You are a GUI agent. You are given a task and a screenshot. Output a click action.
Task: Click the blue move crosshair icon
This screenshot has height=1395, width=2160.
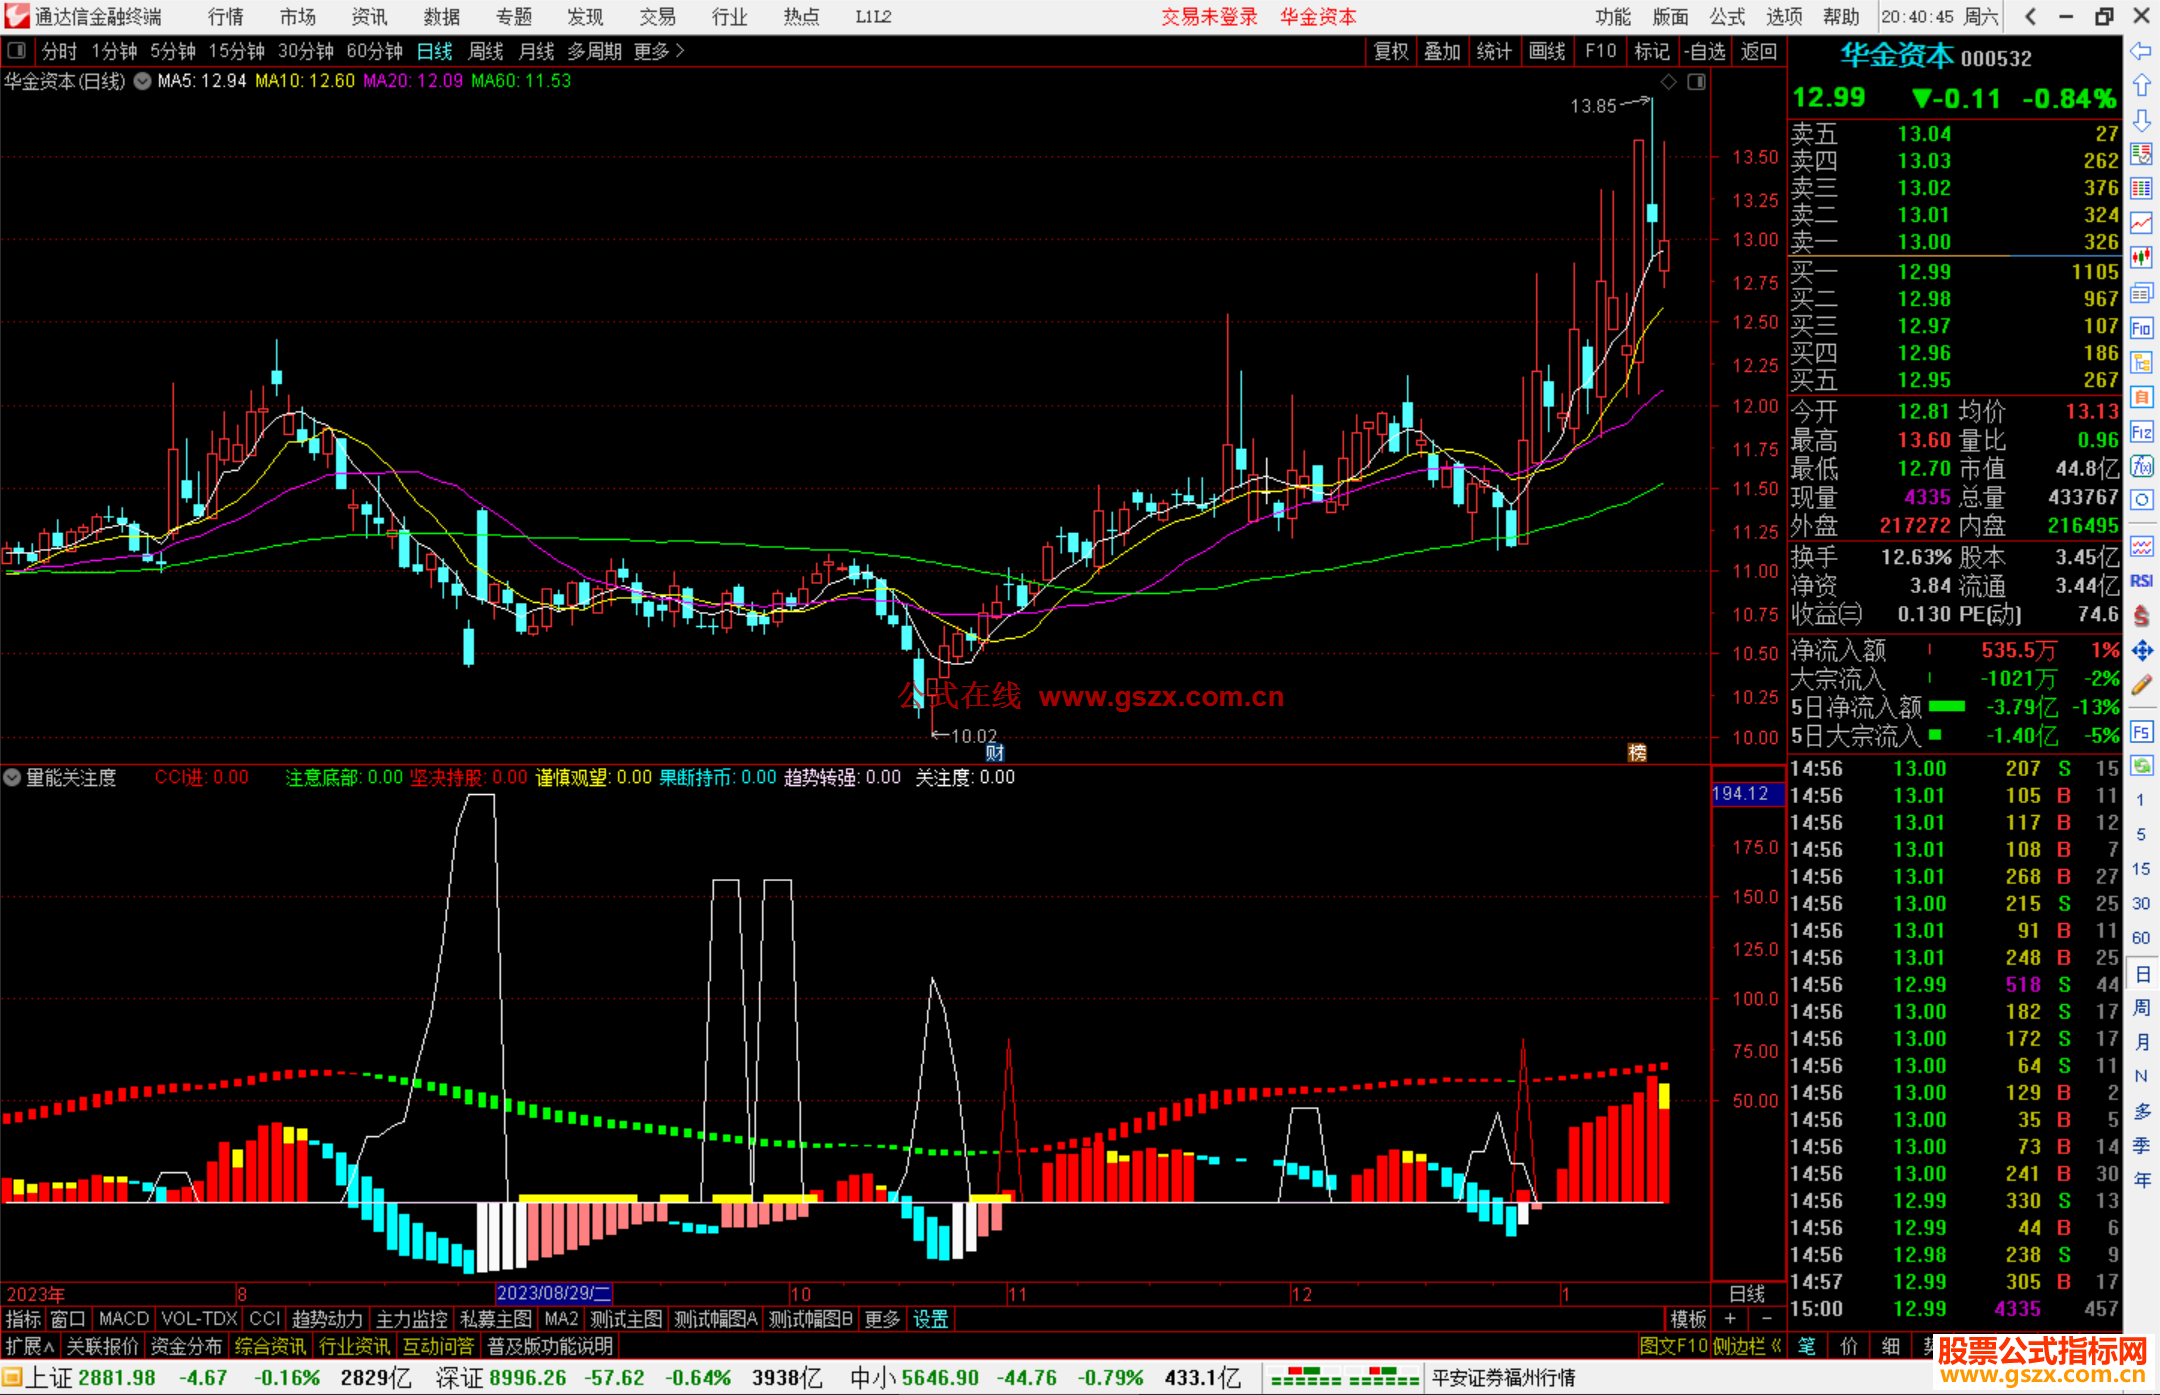tap(2141, 651)
